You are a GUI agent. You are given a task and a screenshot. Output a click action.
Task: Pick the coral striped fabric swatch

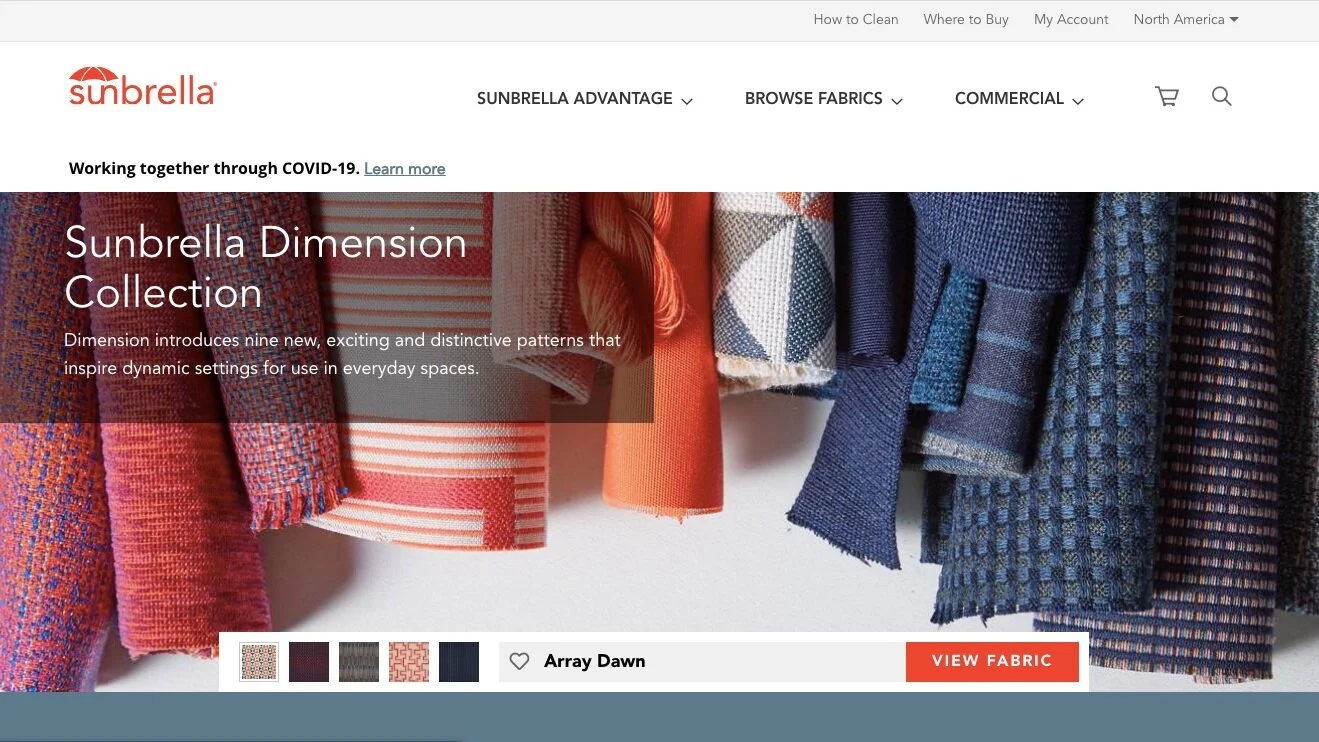[409, 662]
